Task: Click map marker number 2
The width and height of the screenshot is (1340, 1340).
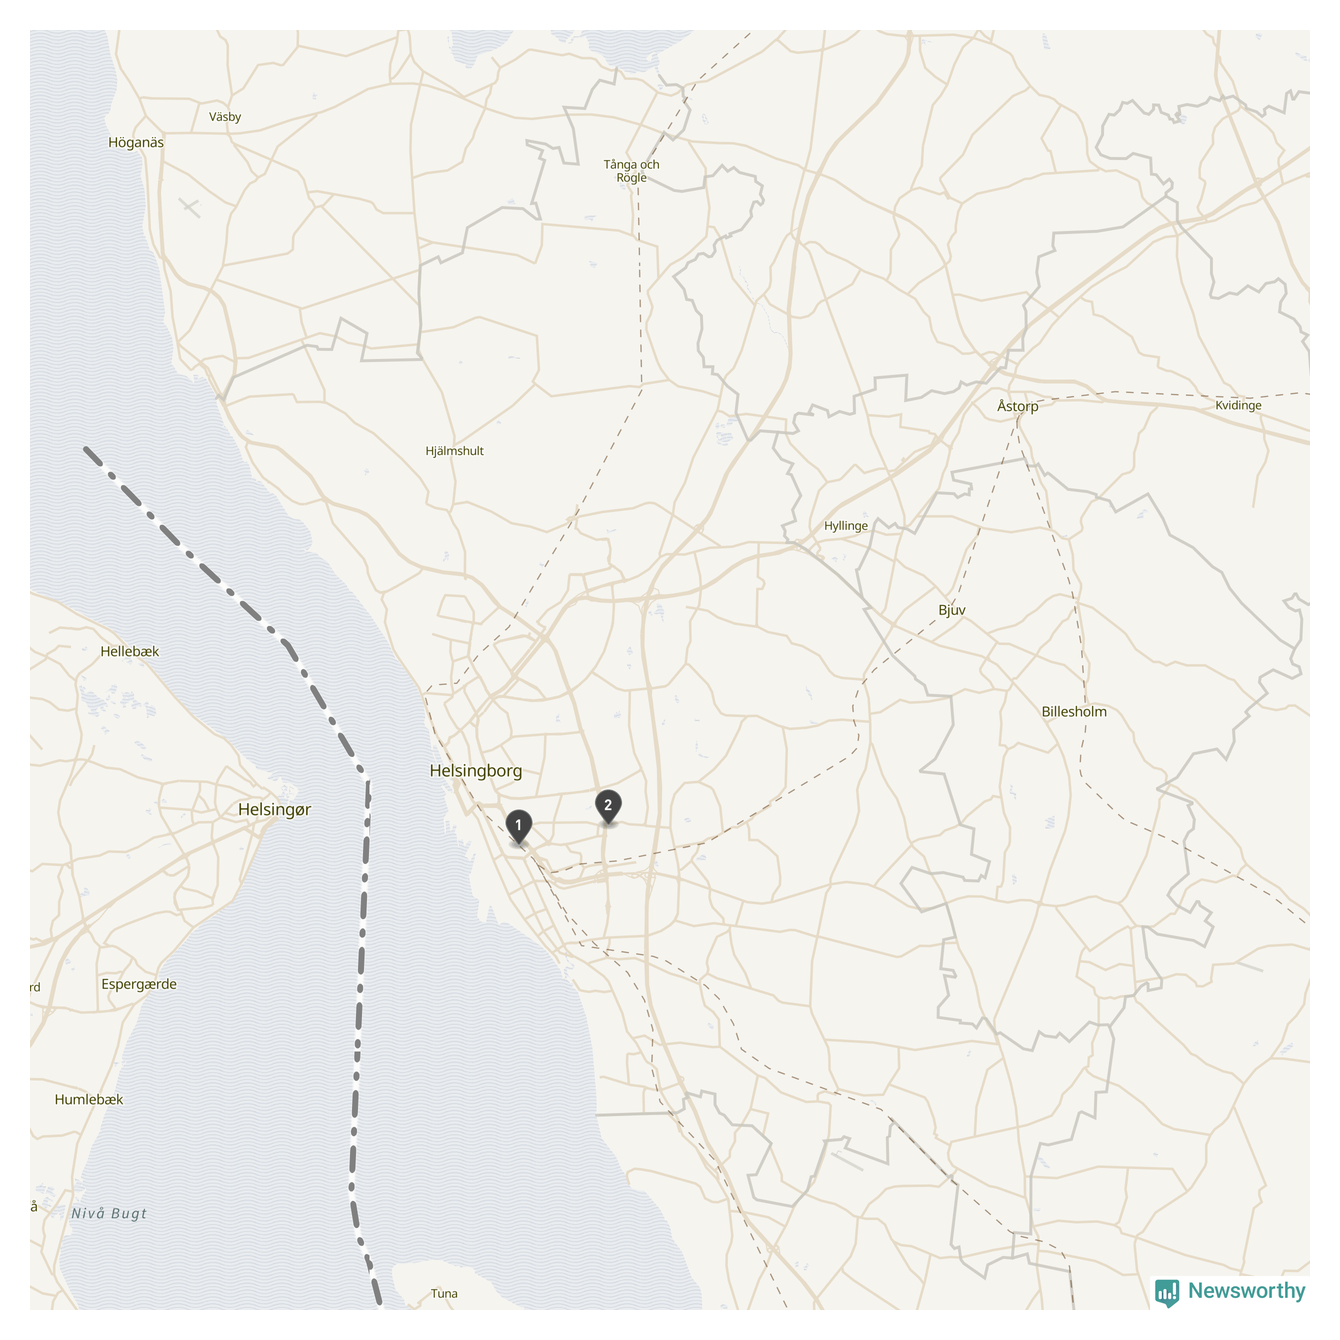Action: tap(608, 806)
